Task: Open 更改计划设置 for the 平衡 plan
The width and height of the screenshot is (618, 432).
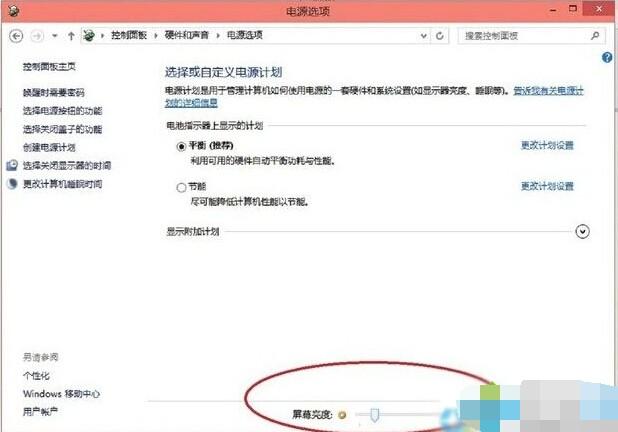Action: click(x=547, y=146)
